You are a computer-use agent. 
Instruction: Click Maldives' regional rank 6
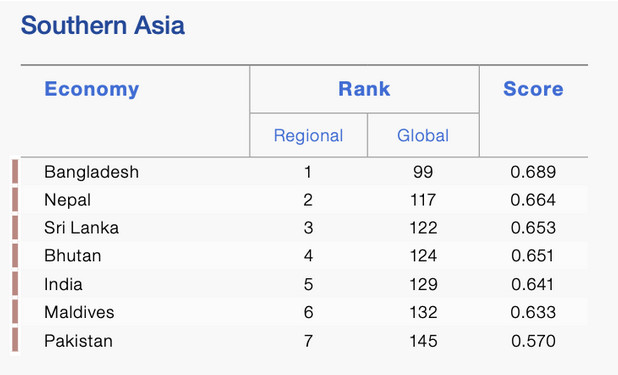coord(308,312)
